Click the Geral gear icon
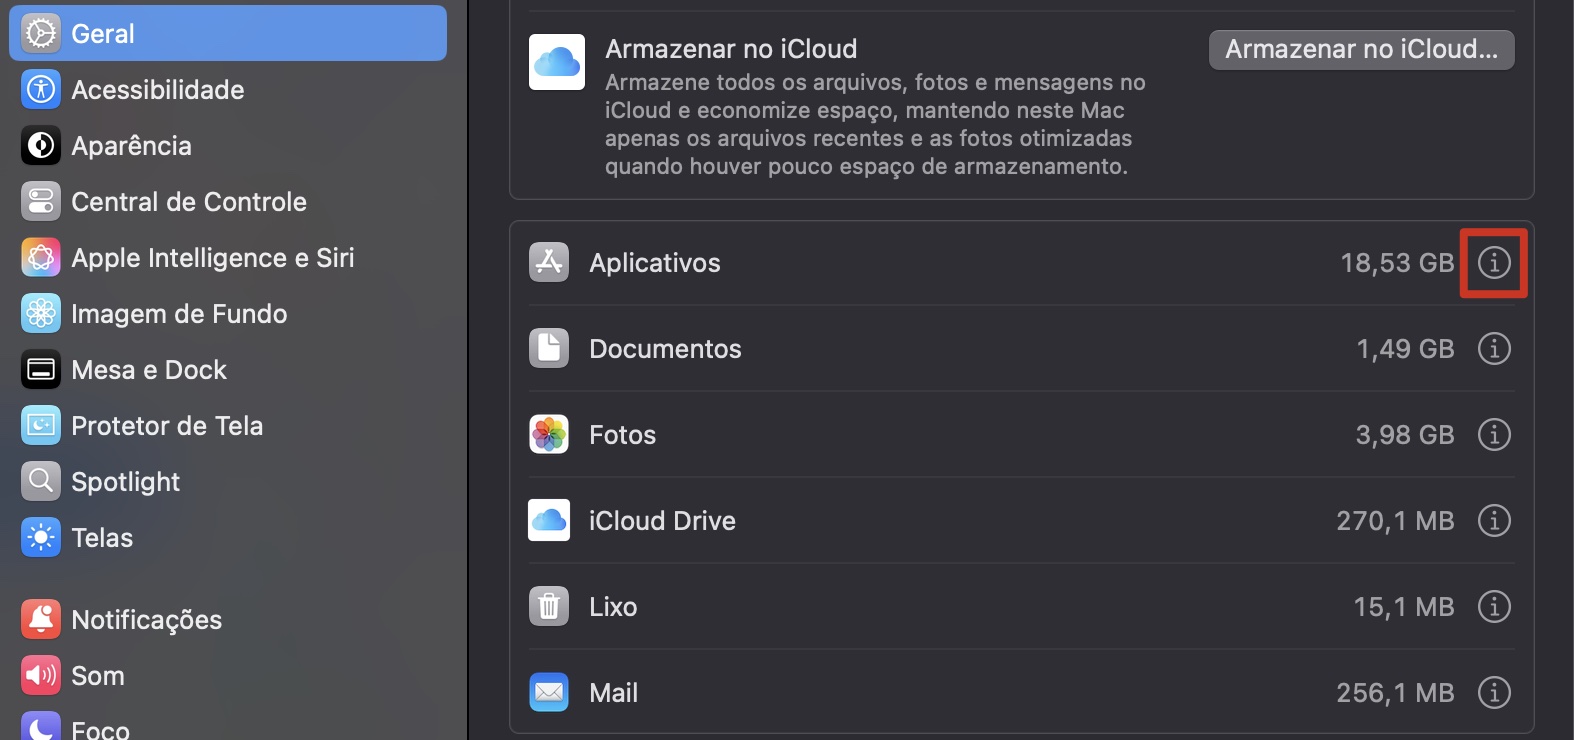The height and width of the screenshot is (740, 1574). click(41, 33)
